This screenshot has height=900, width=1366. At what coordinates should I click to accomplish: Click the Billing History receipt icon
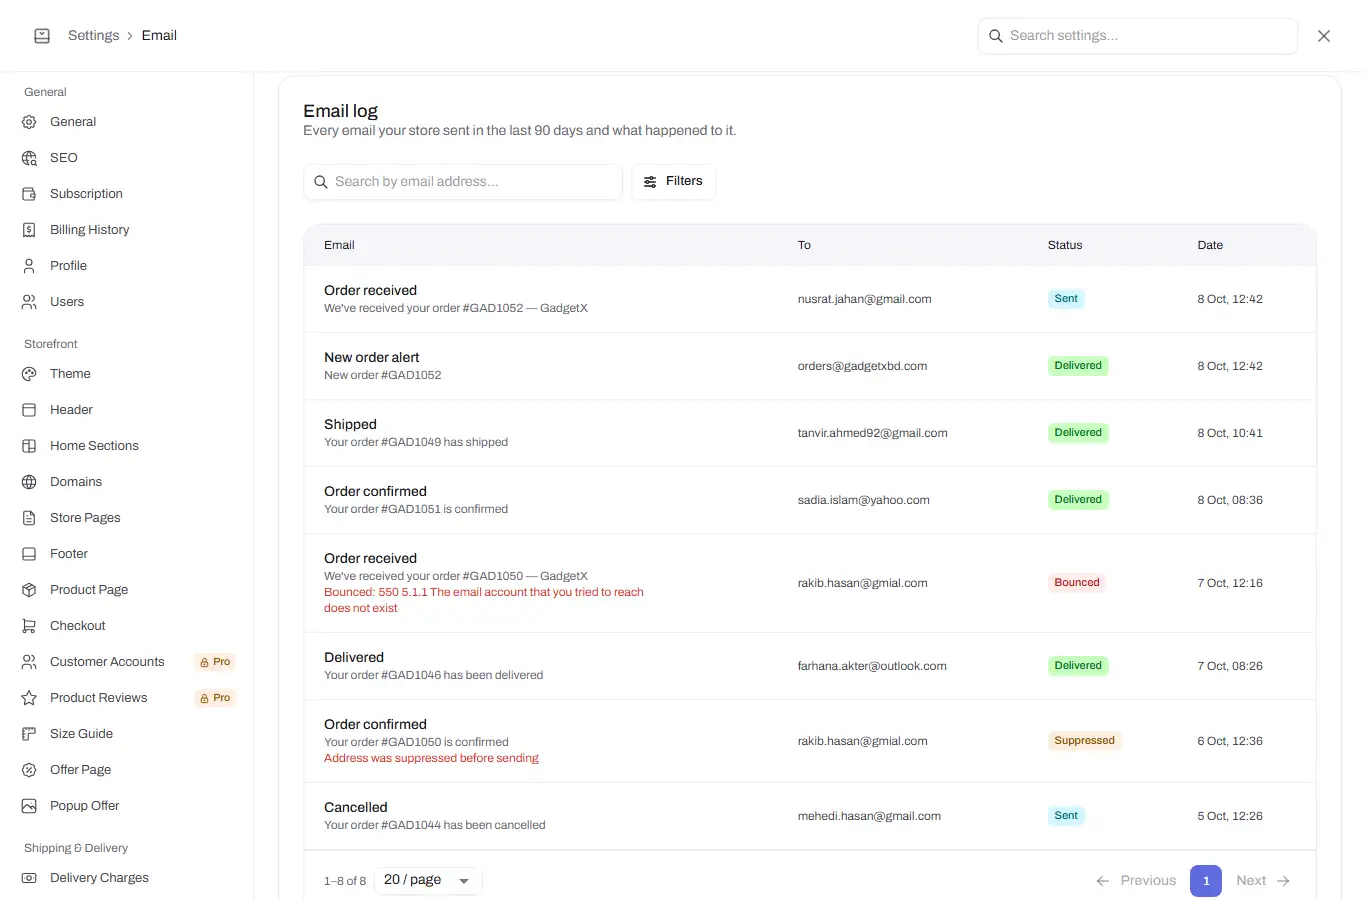(x=29, y=230)
